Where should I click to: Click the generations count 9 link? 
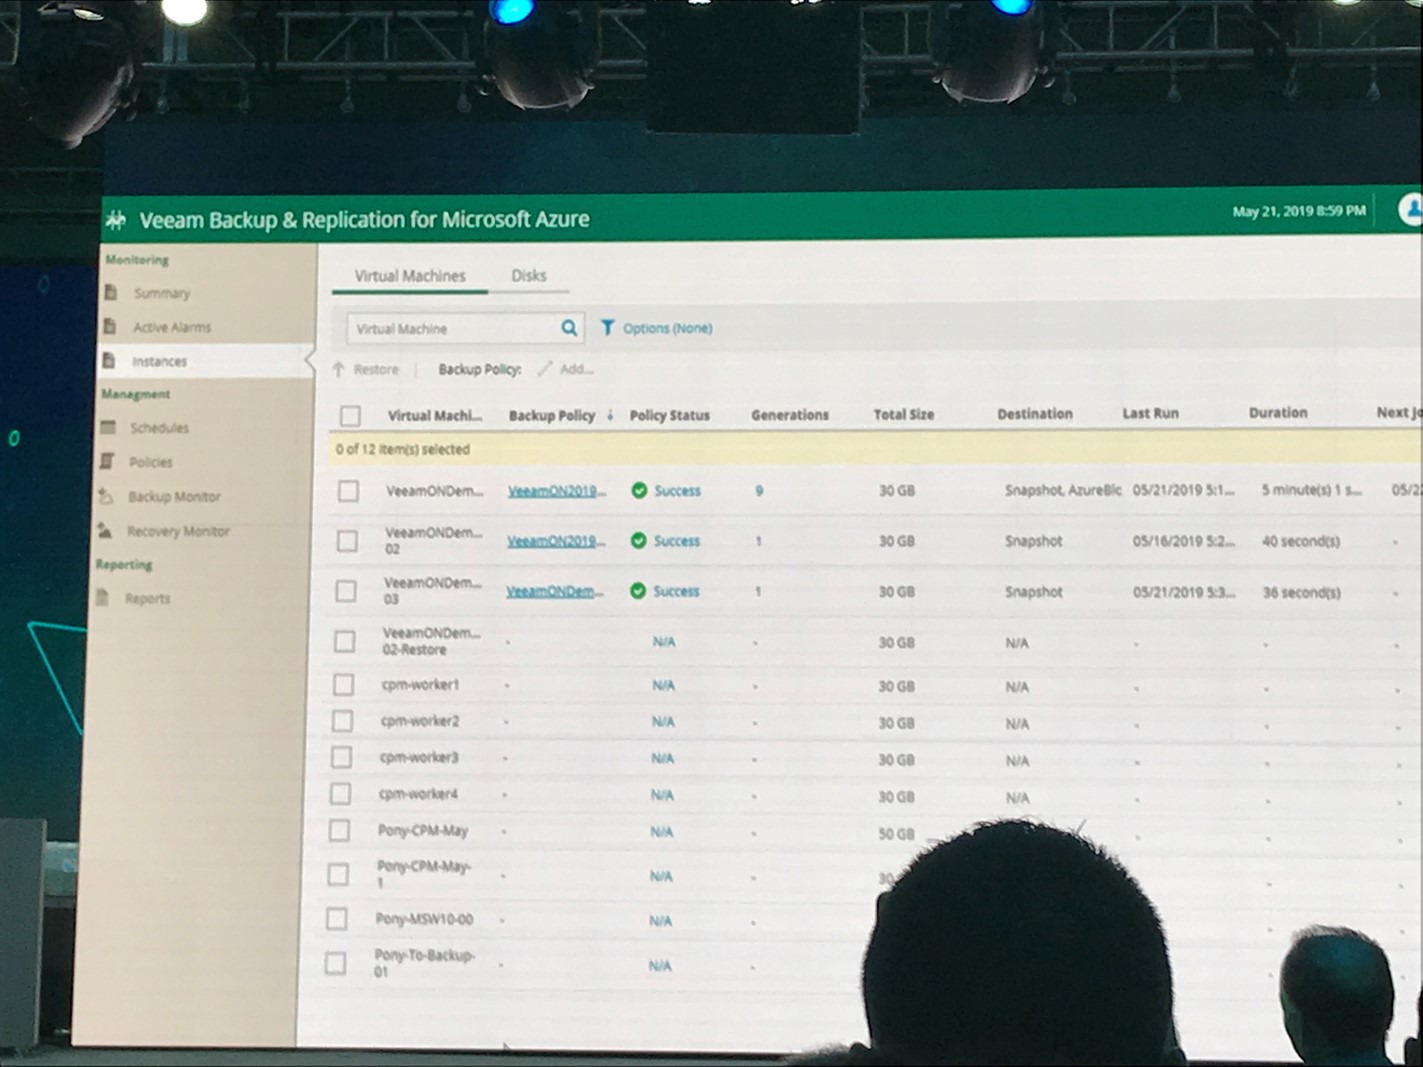click(x=759, y=491)
